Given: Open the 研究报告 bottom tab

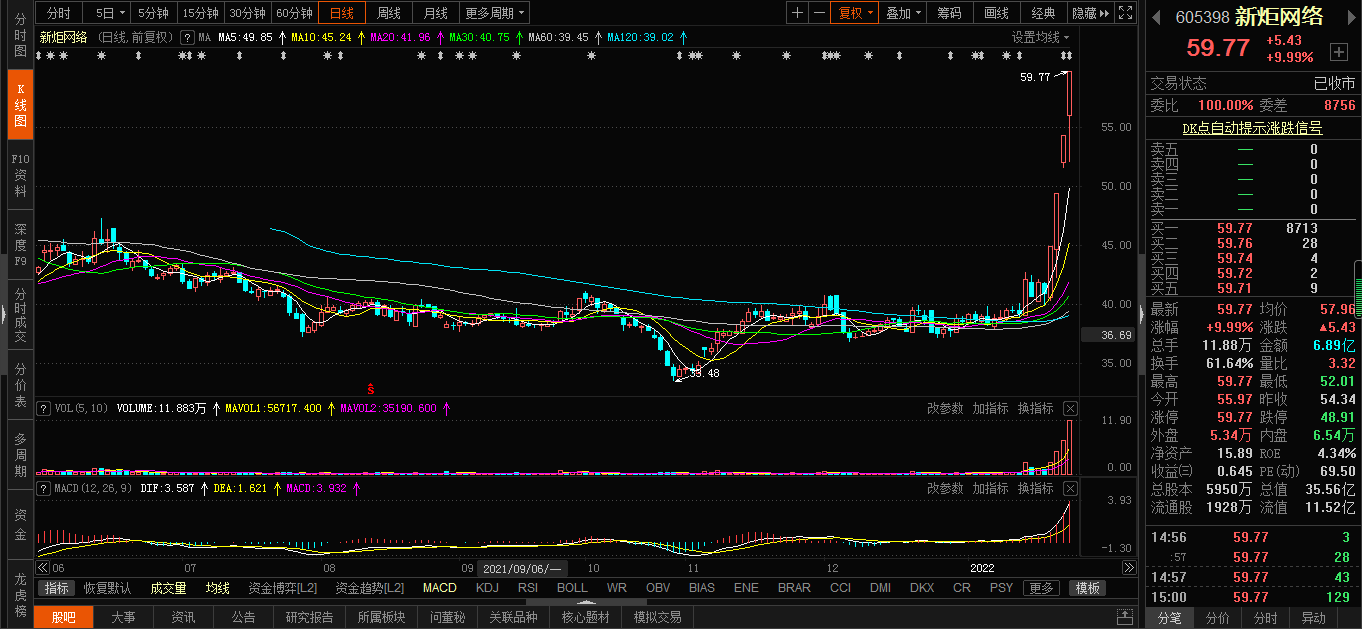Looking at the screenshot, I should pyautogui.click(x=310, y=617).
